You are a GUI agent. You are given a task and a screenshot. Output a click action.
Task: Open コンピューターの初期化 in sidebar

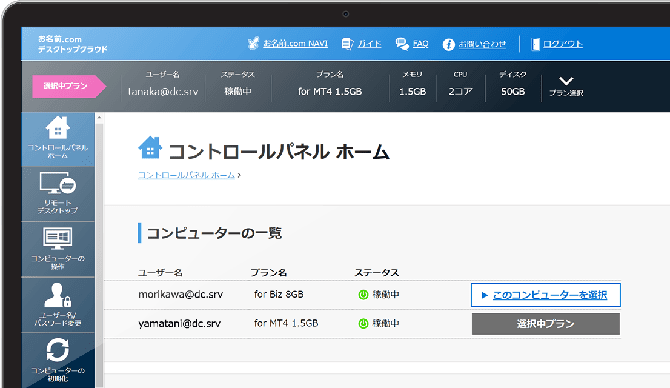point(58,360)
